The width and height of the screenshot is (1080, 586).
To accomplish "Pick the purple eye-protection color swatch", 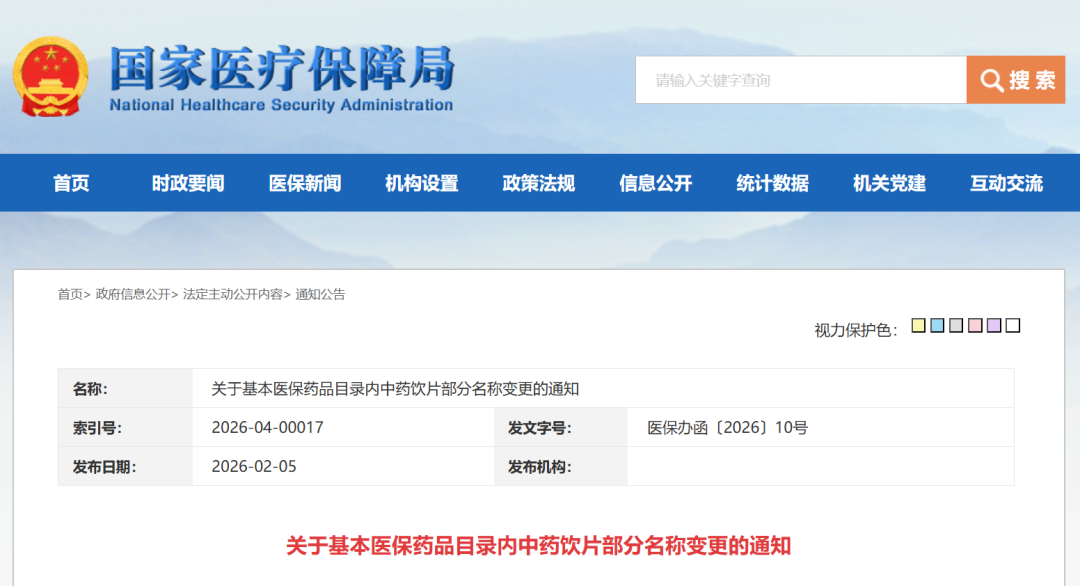I will pyautogui.click(x=994, y=326).
